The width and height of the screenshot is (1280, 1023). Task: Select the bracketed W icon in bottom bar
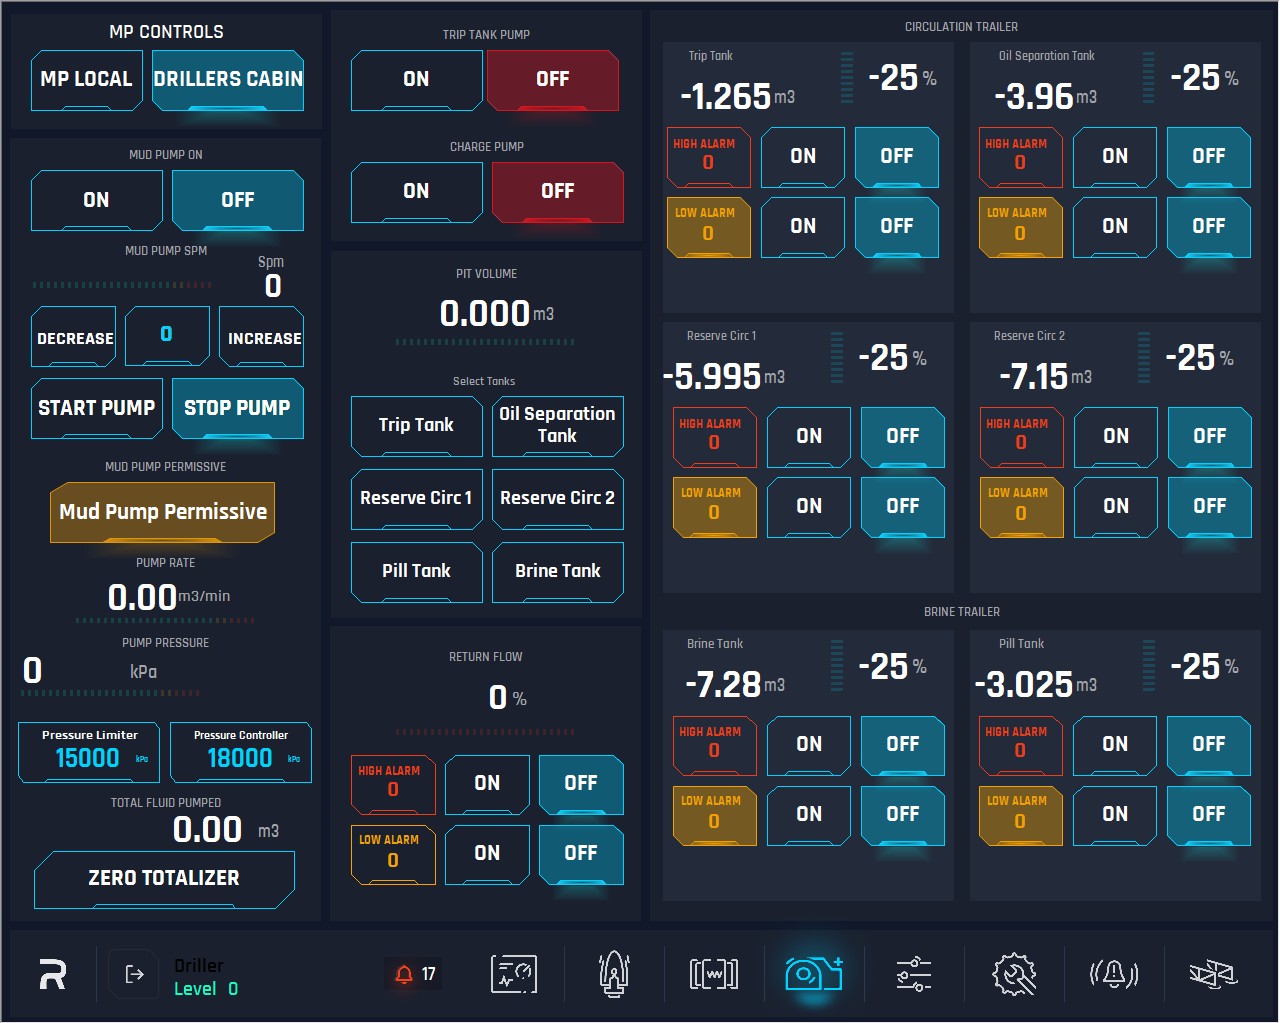pos(714,974)
